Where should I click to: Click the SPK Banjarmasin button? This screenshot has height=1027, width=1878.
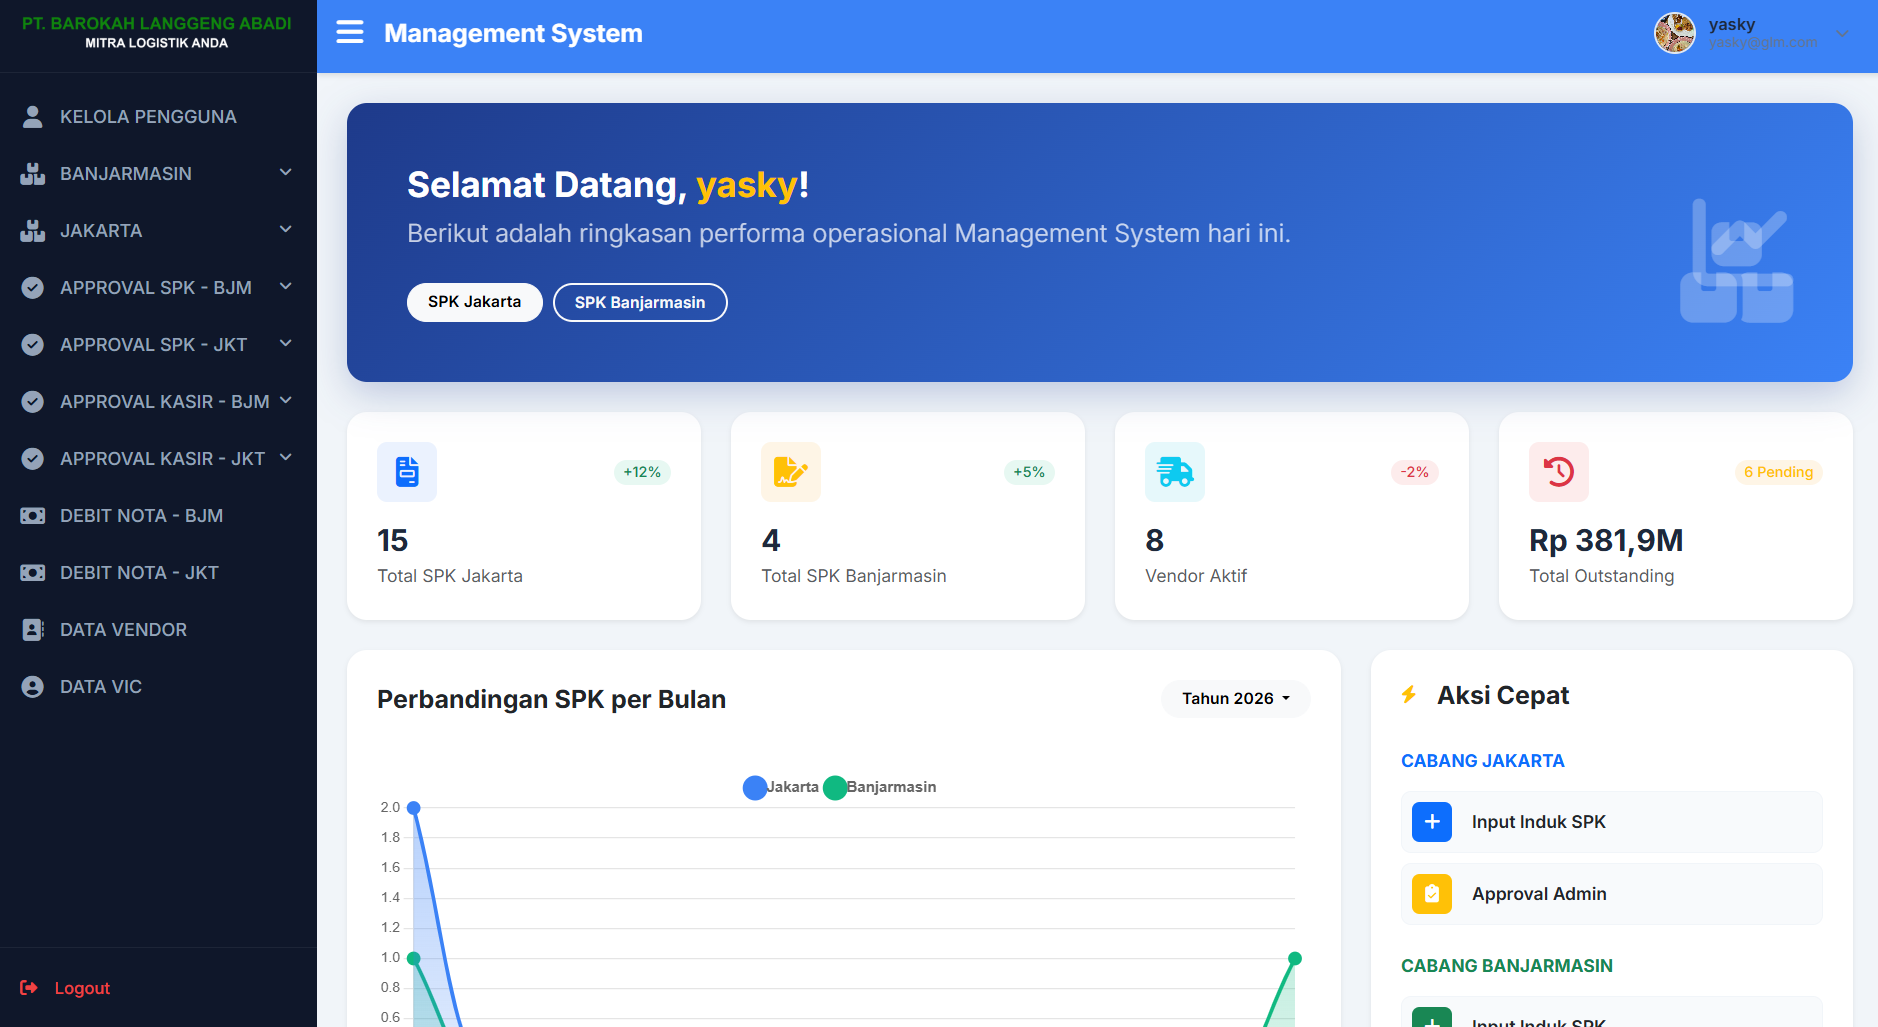[x=640, y=302]
